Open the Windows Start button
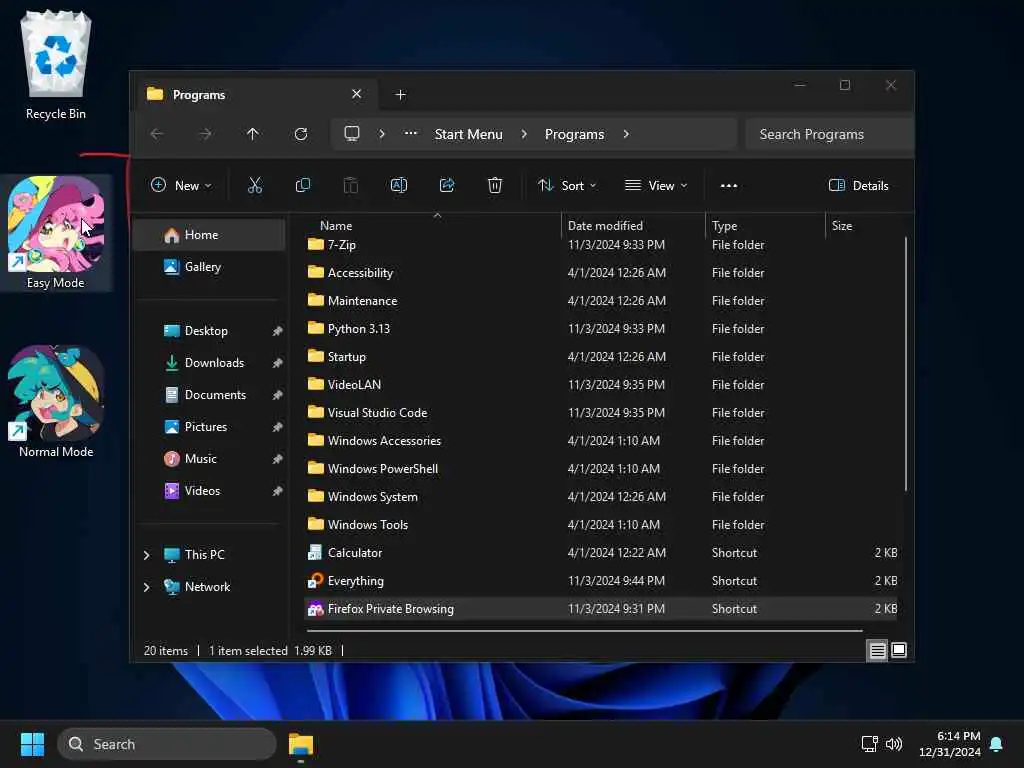Image resolution: width=1024 pixels, height=768 pixels. [x=33, y=744]
